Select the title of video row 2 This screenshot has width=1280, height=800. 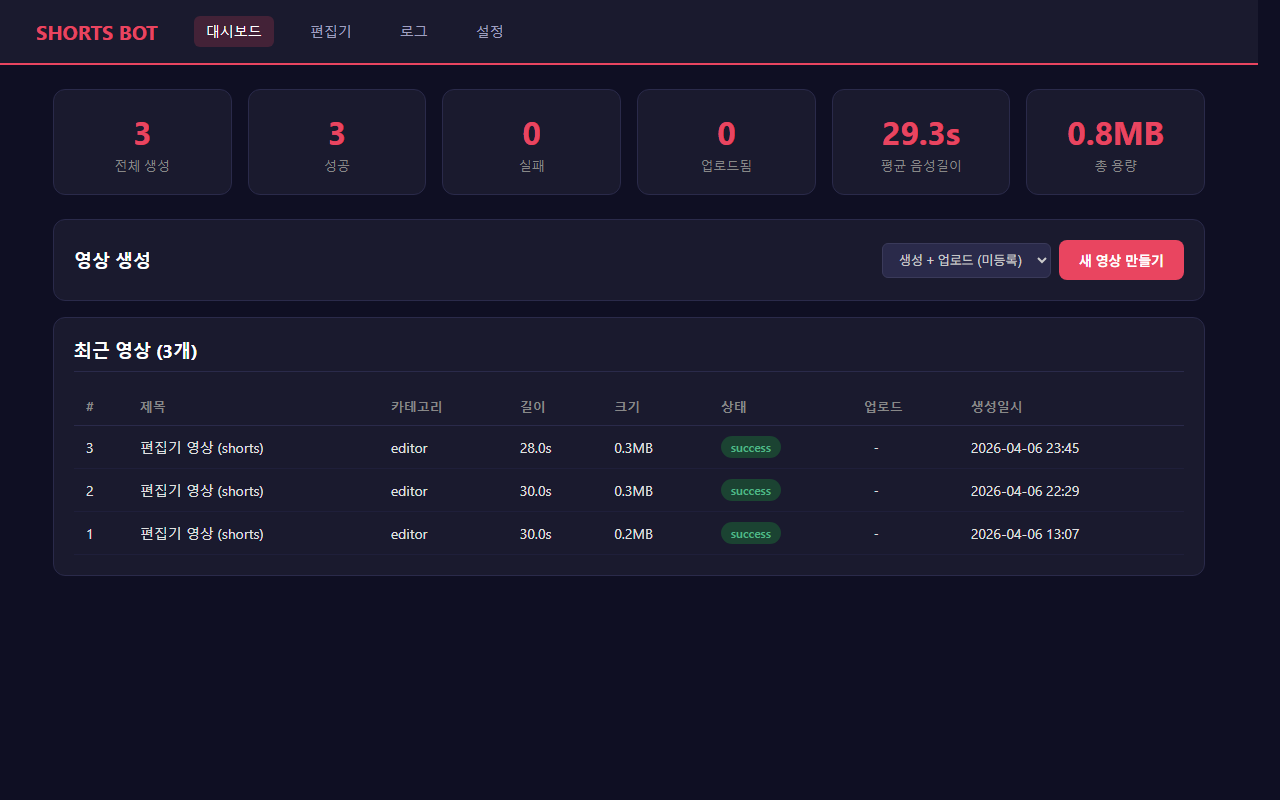tap(202, 491)
